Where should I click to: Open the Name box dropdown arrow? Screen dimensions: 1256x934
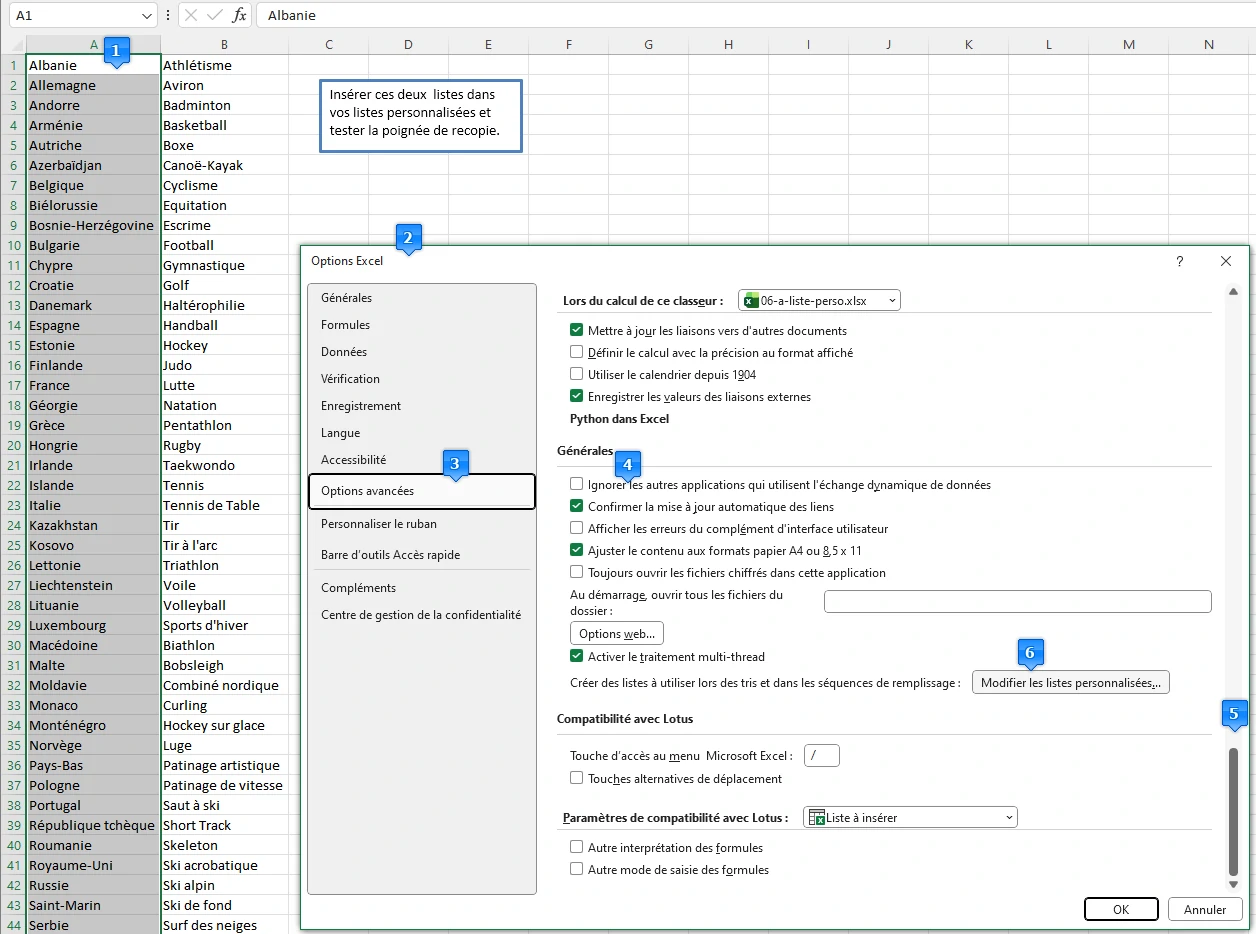click(x=145, y=15)
